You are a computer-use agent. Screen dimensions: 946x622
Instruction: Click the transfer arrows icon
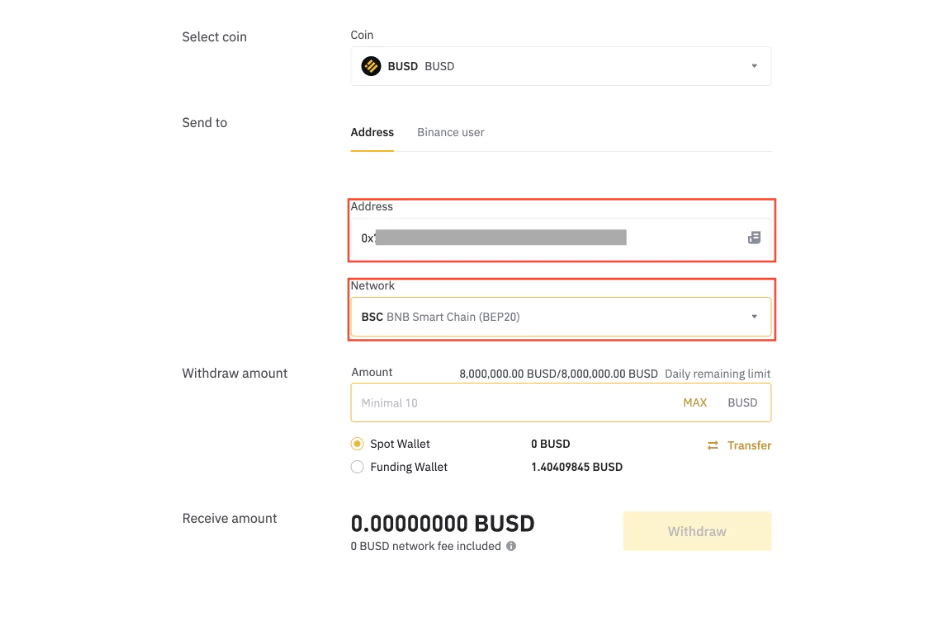[713, 445]
